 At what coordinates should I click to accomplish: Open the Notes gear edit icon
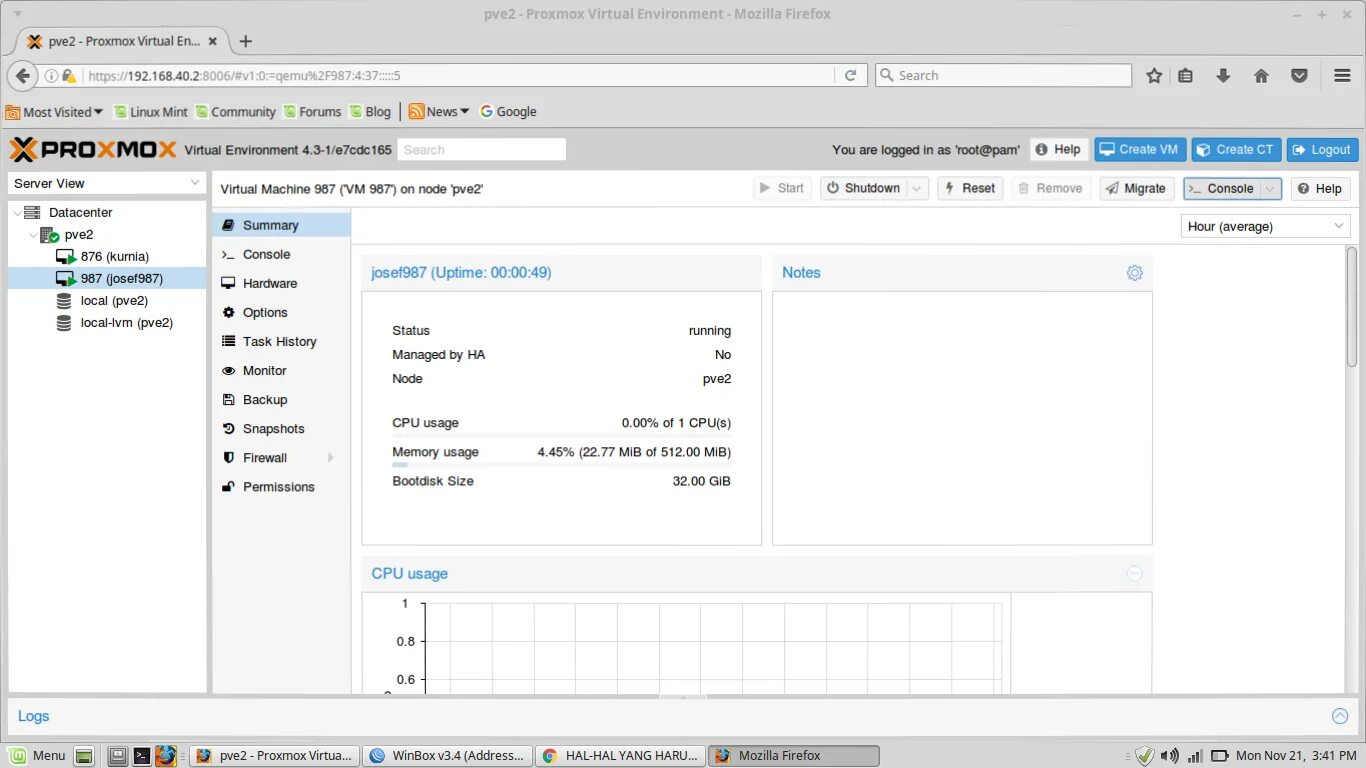click(1134, 273)
